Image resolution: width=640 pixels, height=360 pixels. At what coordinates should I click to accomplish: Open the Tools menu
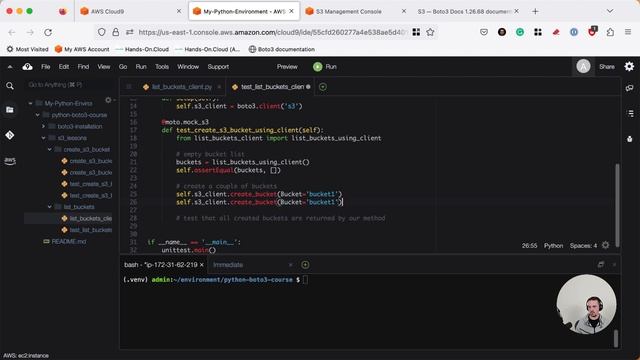(x=162, y=67)
